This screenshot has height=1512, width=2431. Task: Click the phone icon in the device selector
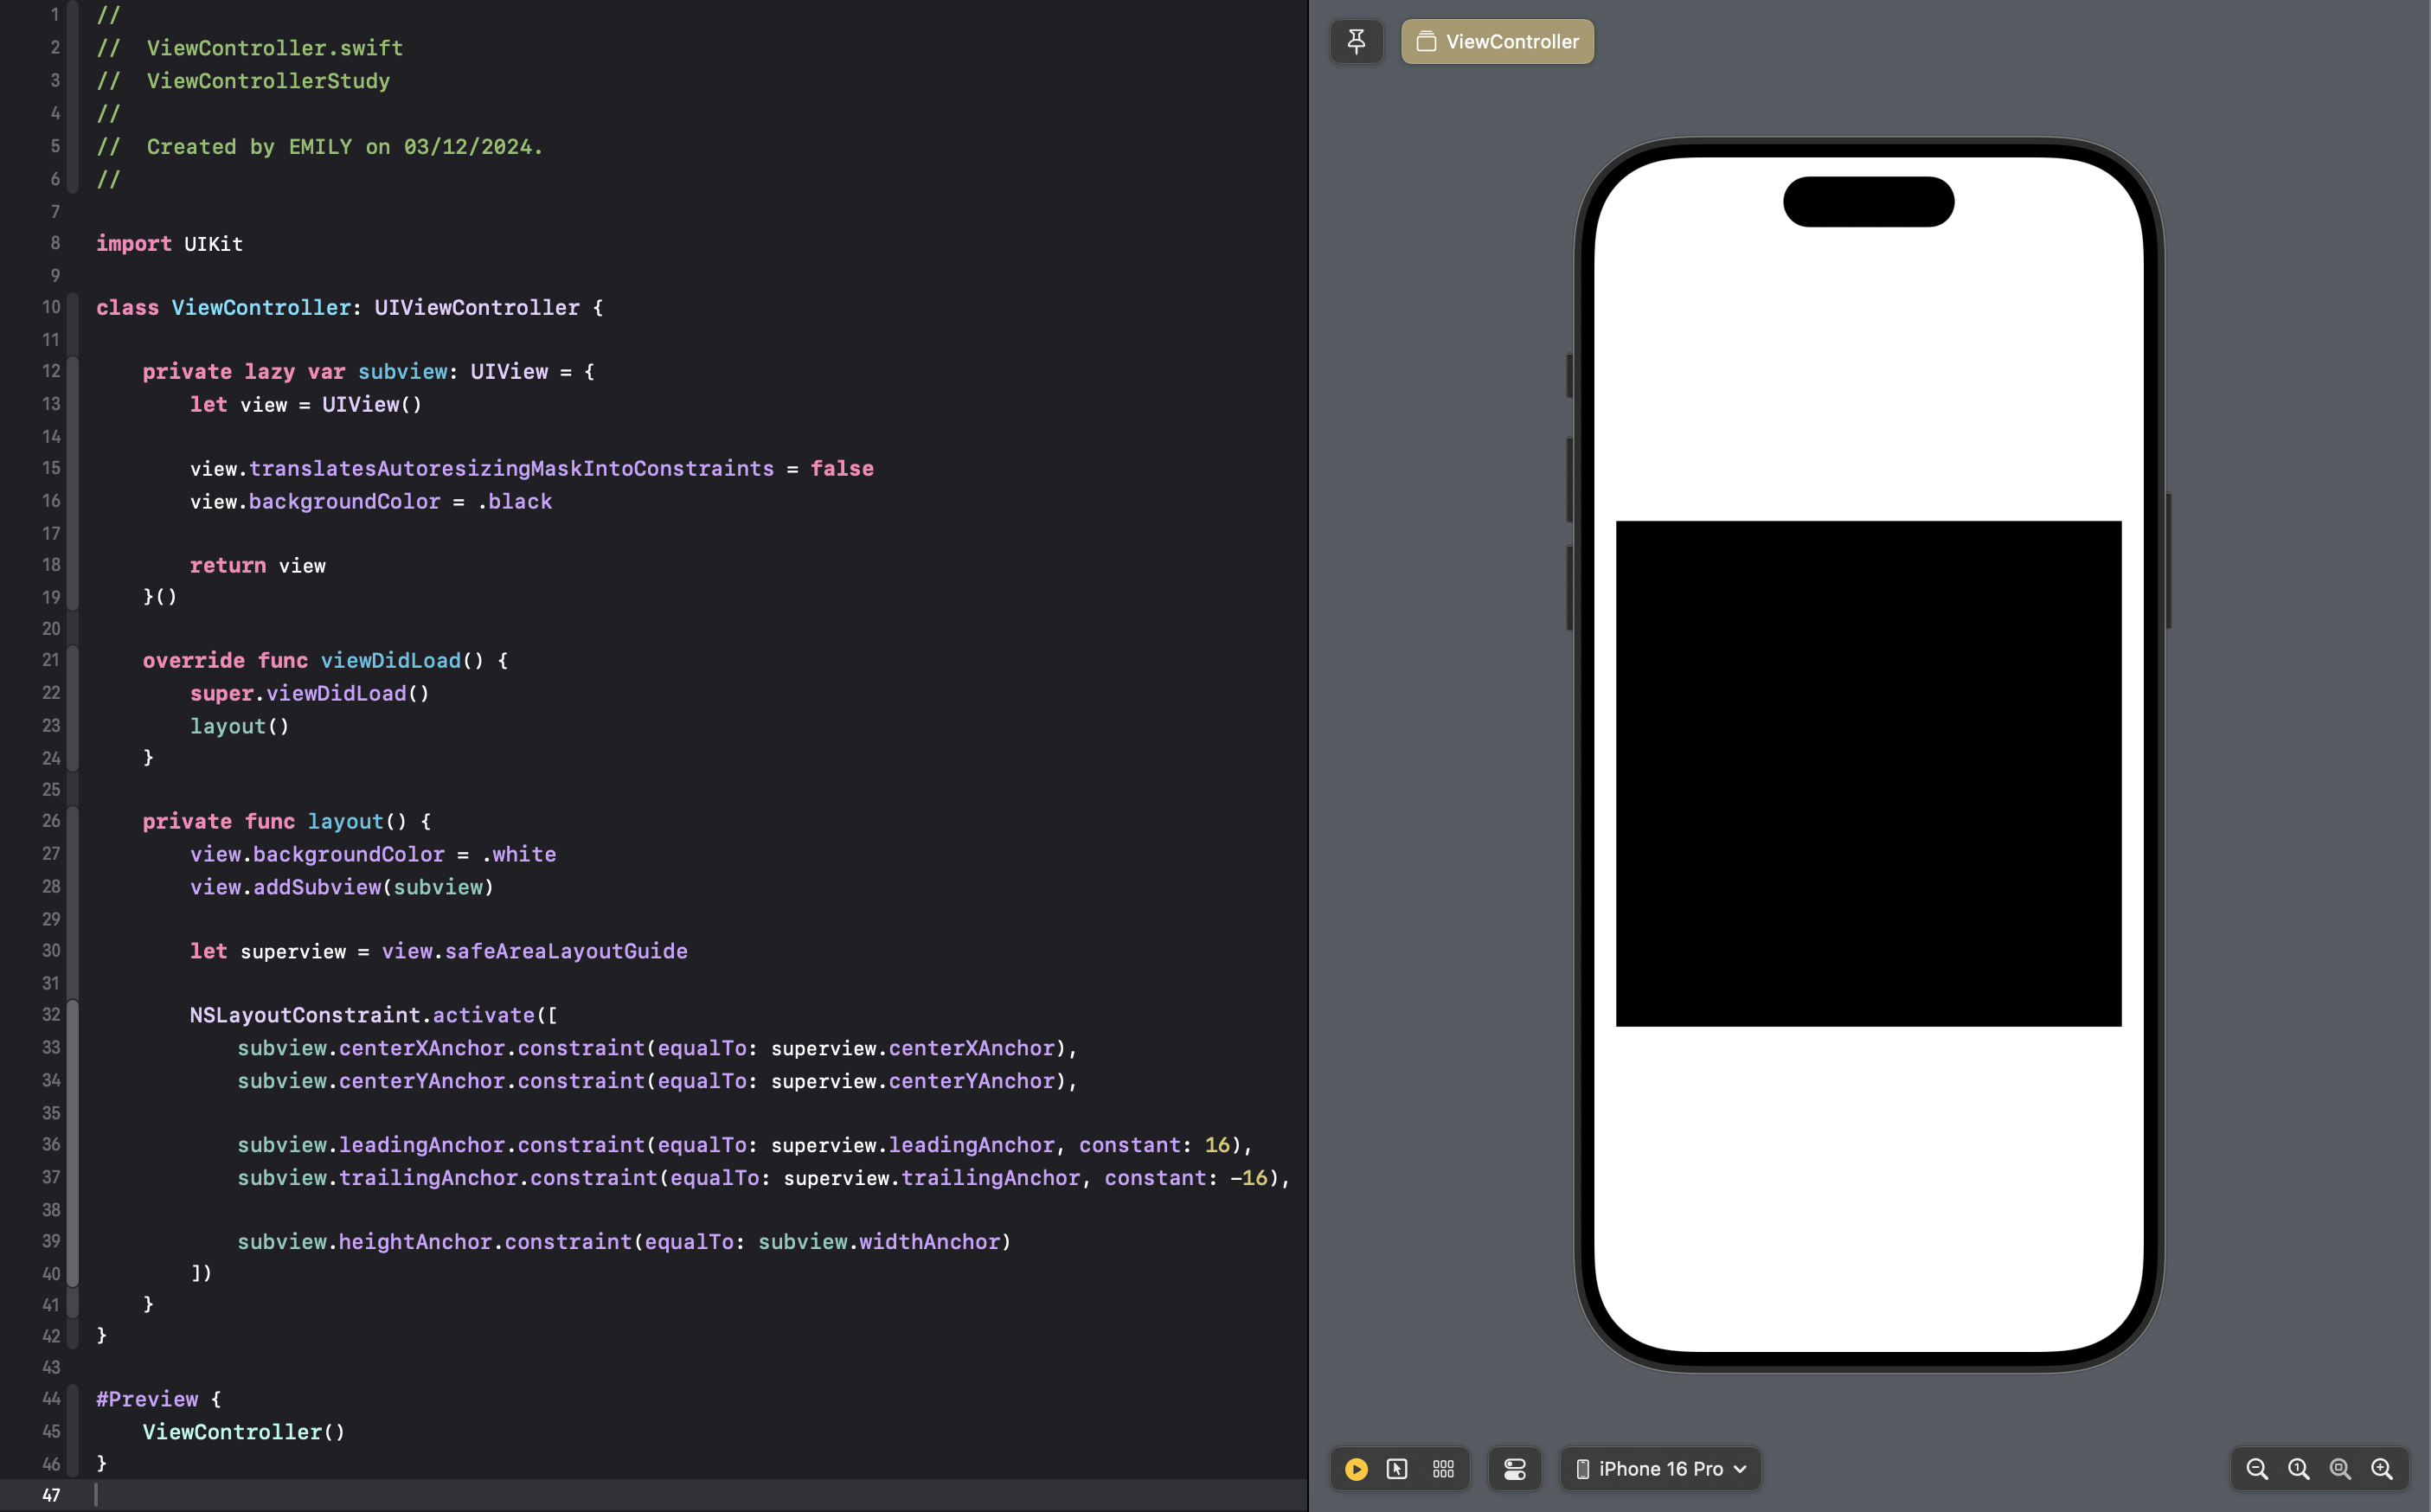point(1582,1469)
